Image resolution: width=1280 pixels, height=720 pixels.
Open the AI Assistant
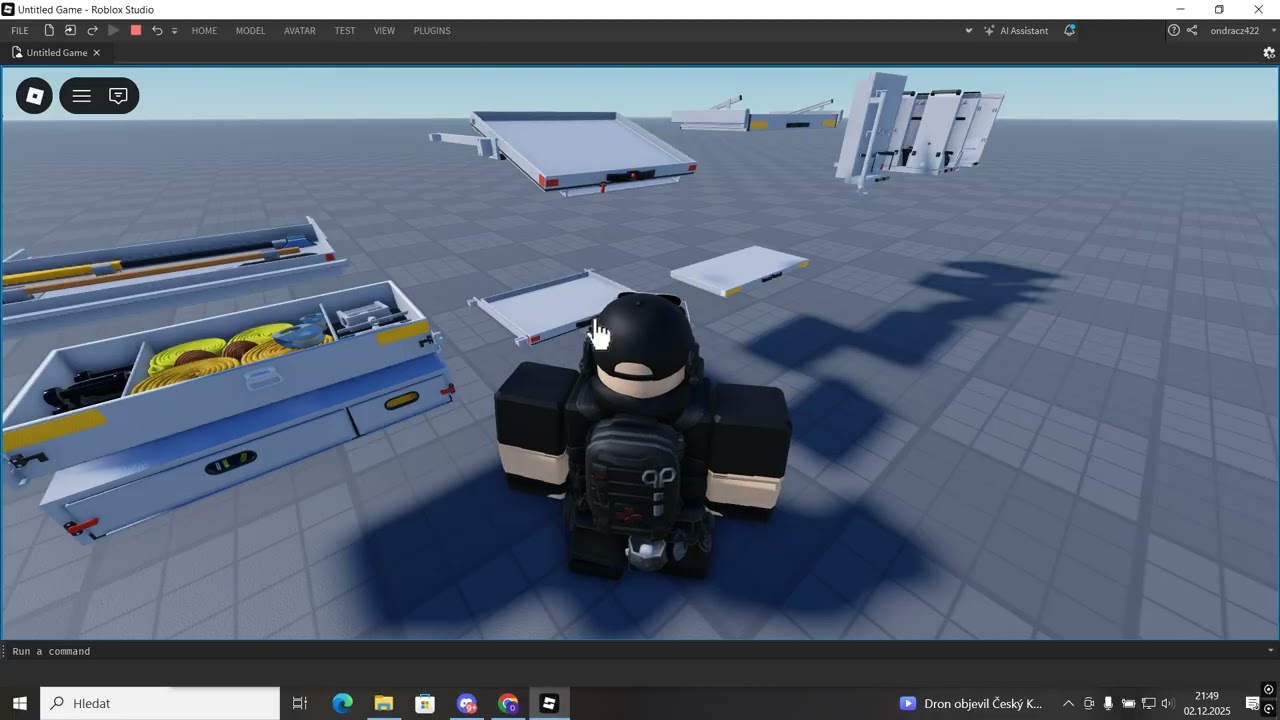(1016, 31)
